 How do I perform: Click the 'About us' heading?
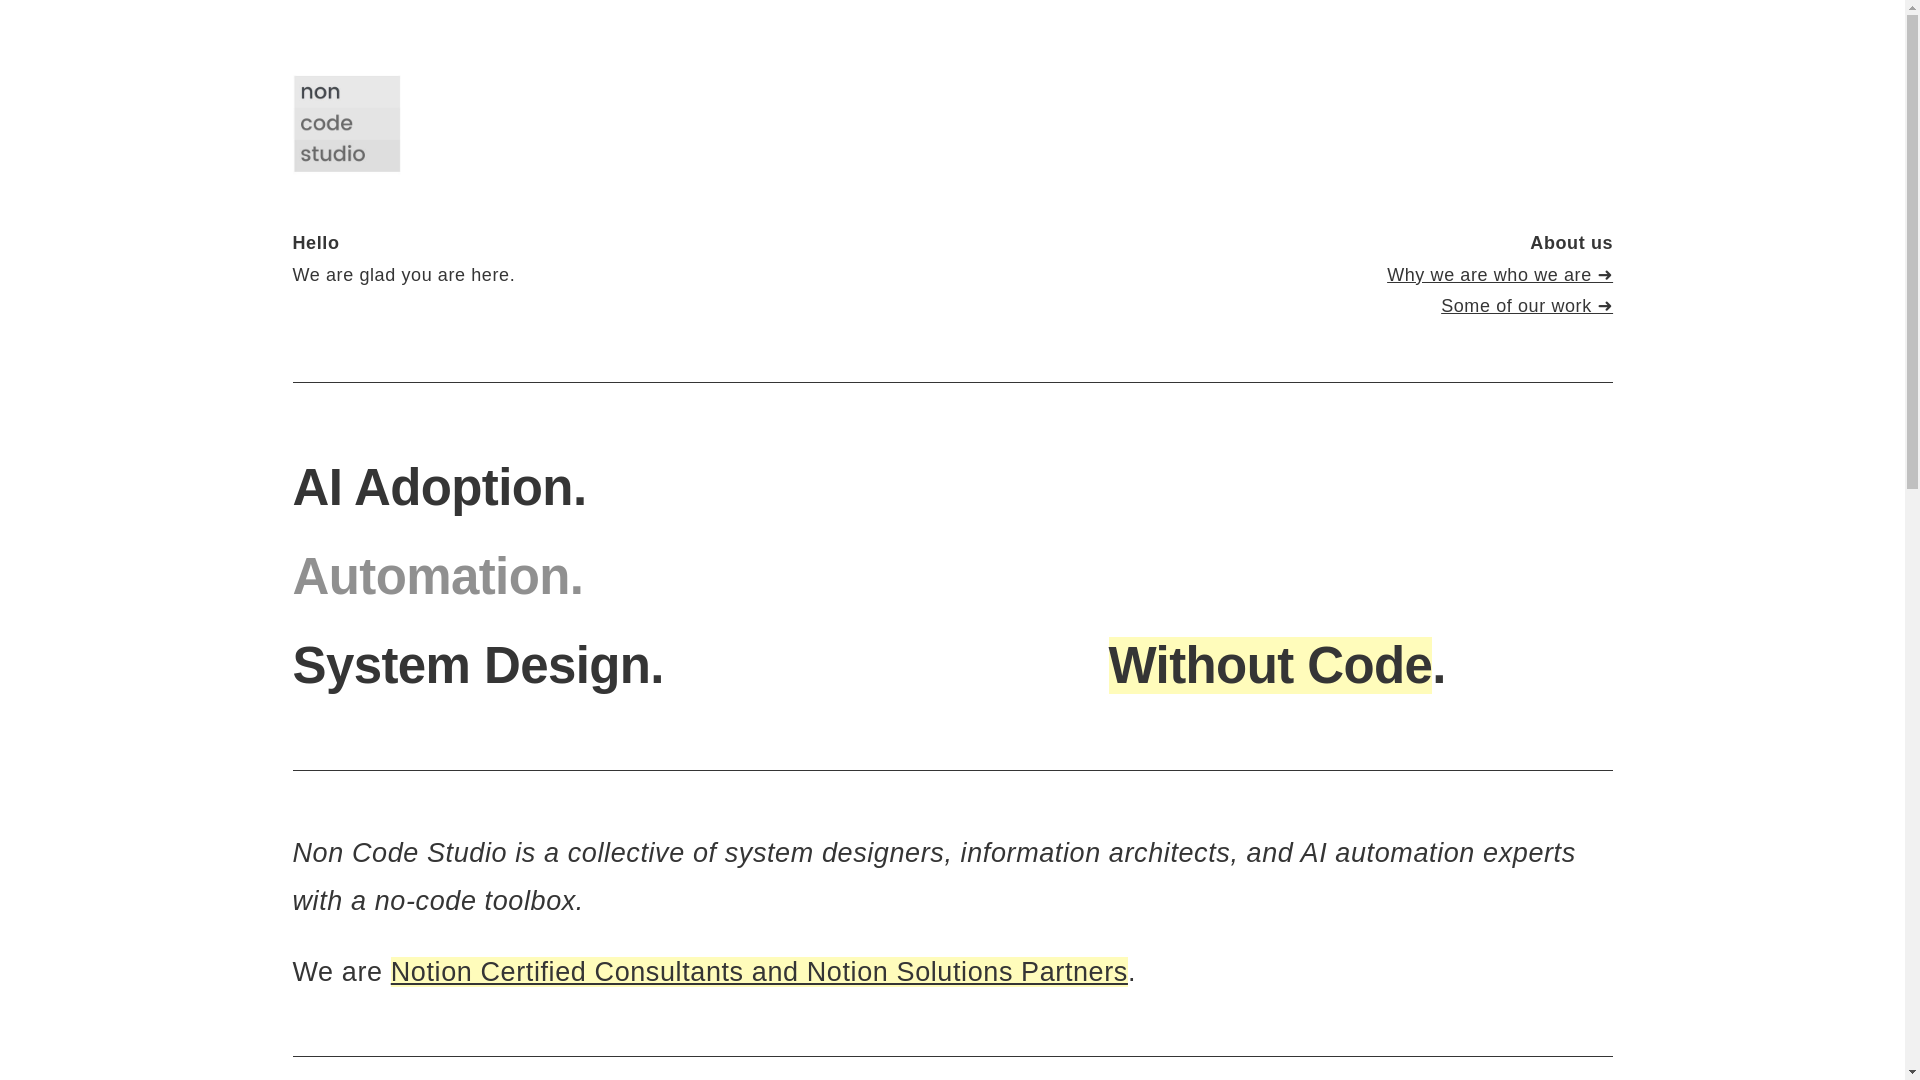pyautogui.click(x=1571, y=243)
